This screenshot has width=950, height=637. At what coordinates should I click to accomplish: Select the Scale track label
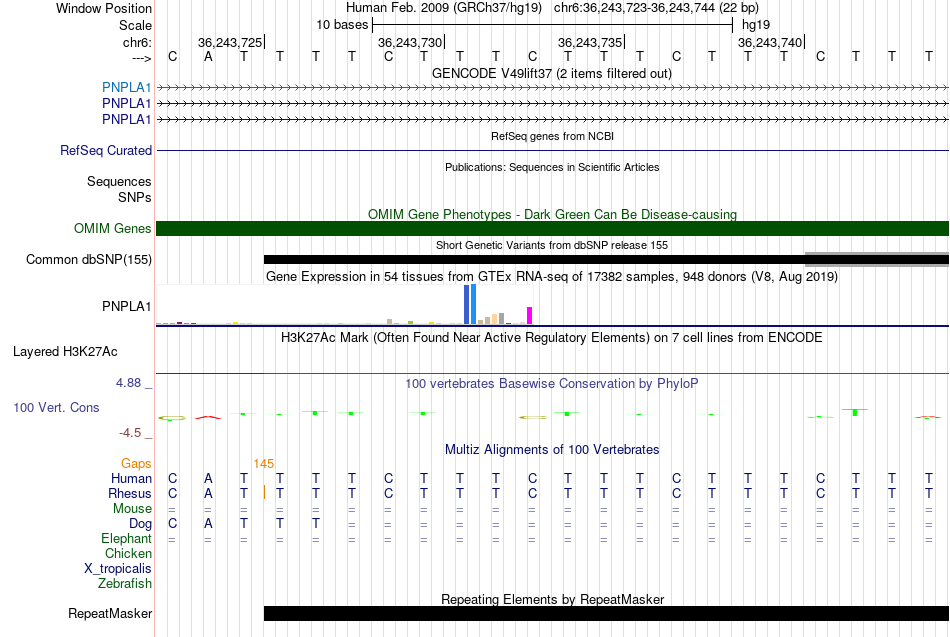coord(135,25)
